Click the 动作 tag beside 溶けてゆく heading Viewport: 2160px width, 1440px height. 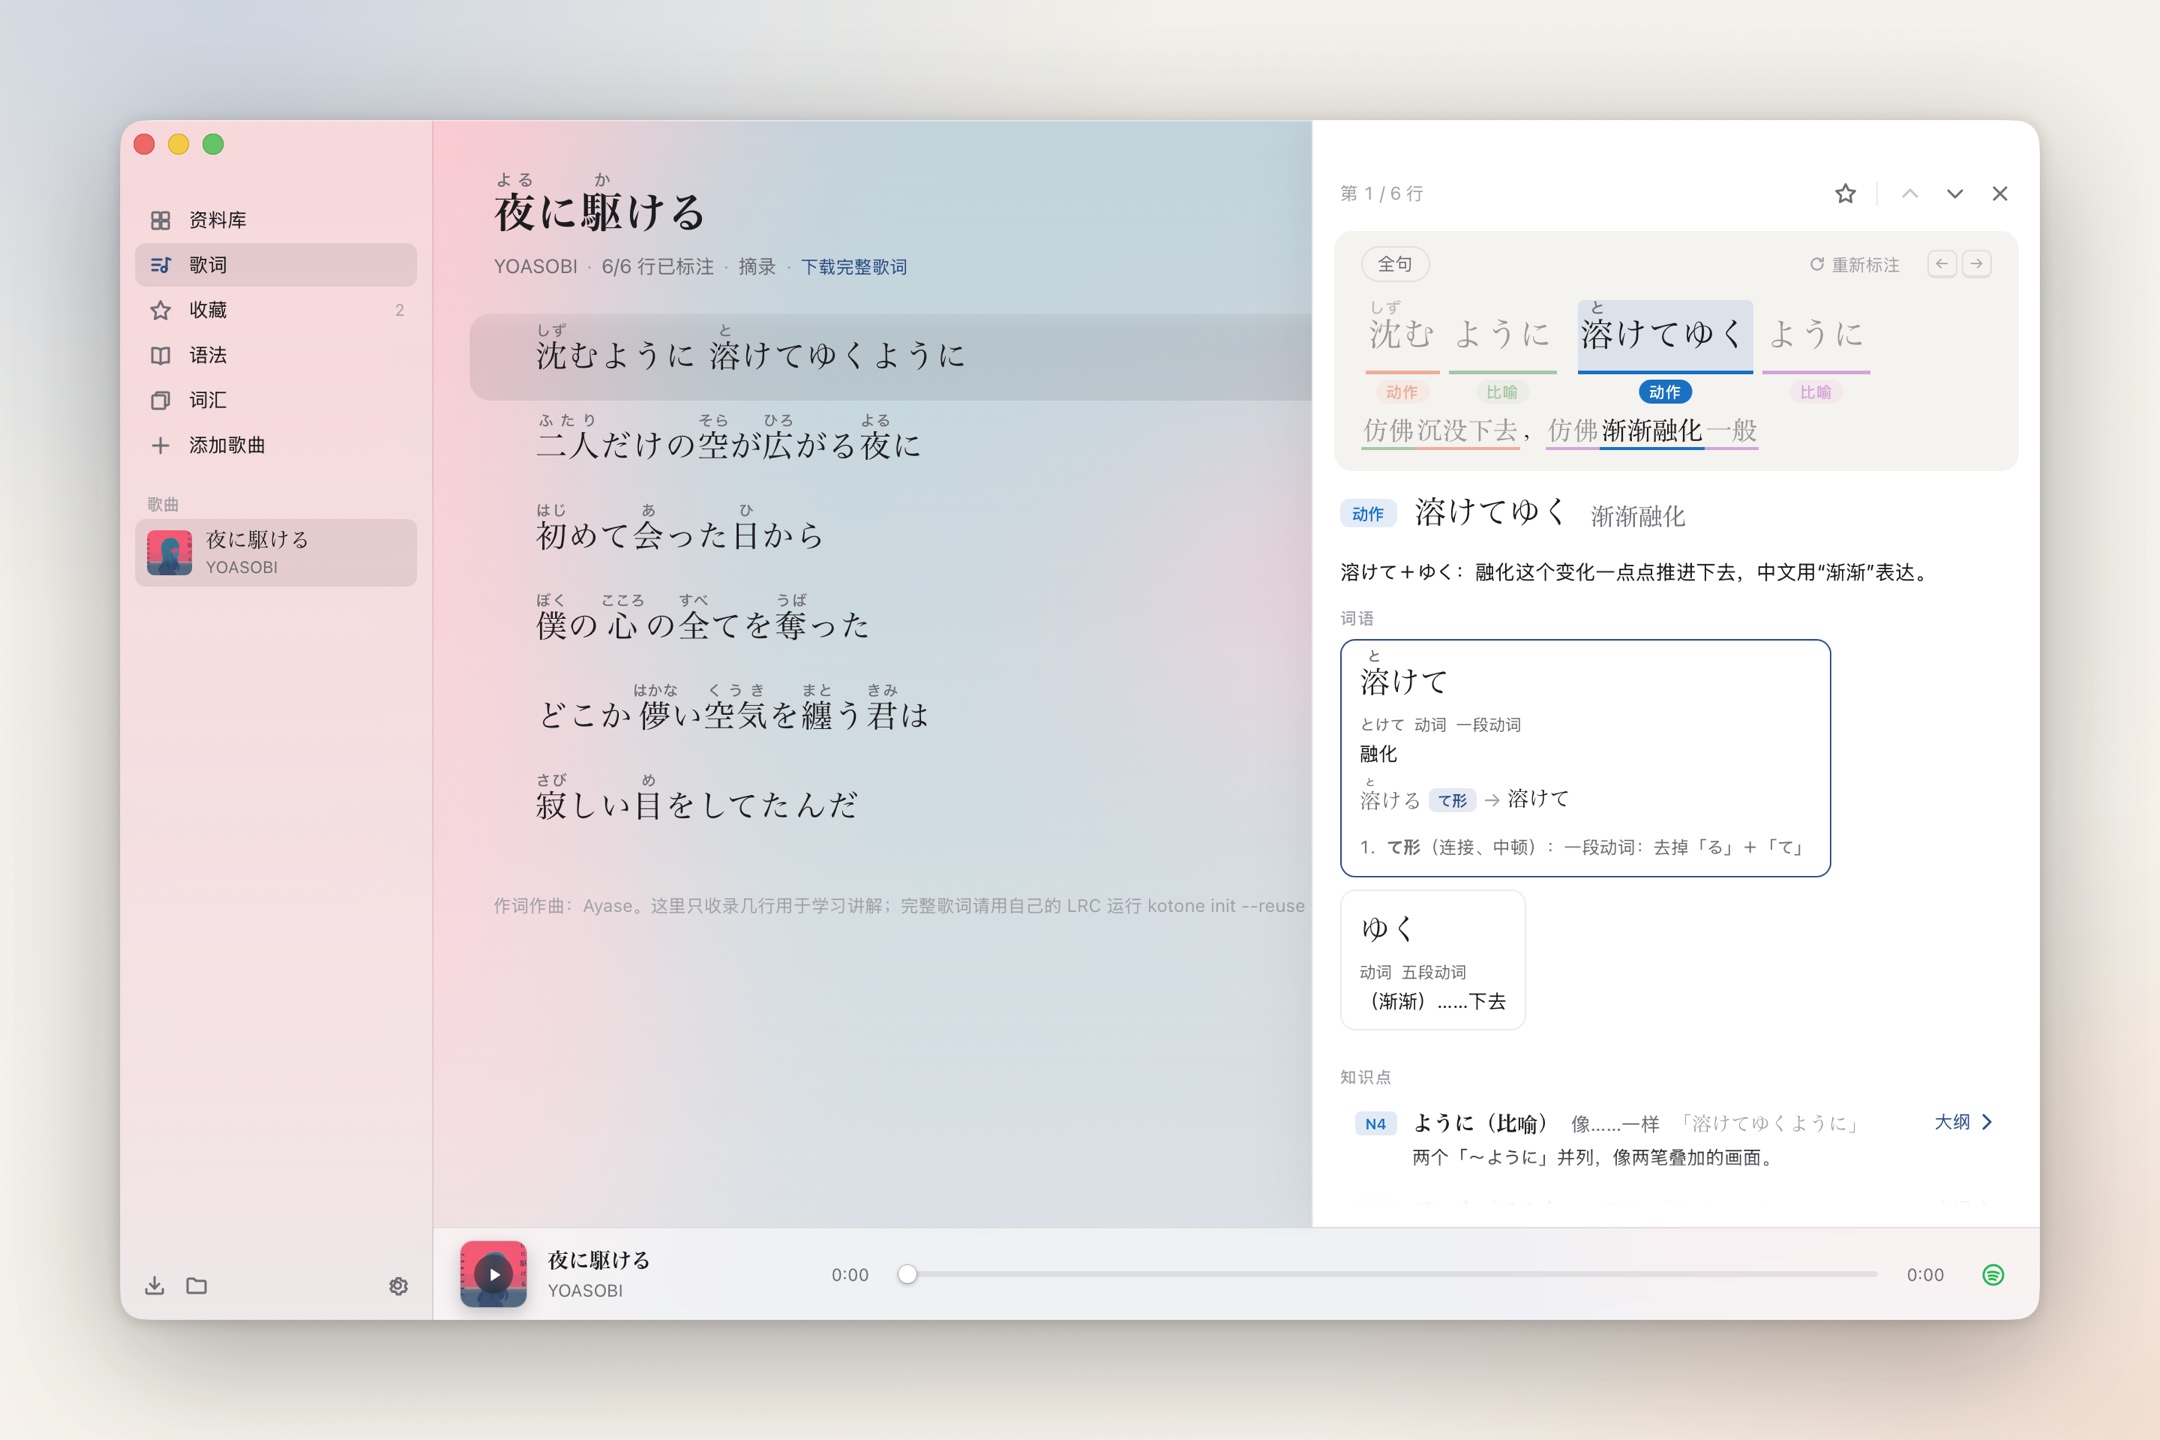(x=1367, y=514)
